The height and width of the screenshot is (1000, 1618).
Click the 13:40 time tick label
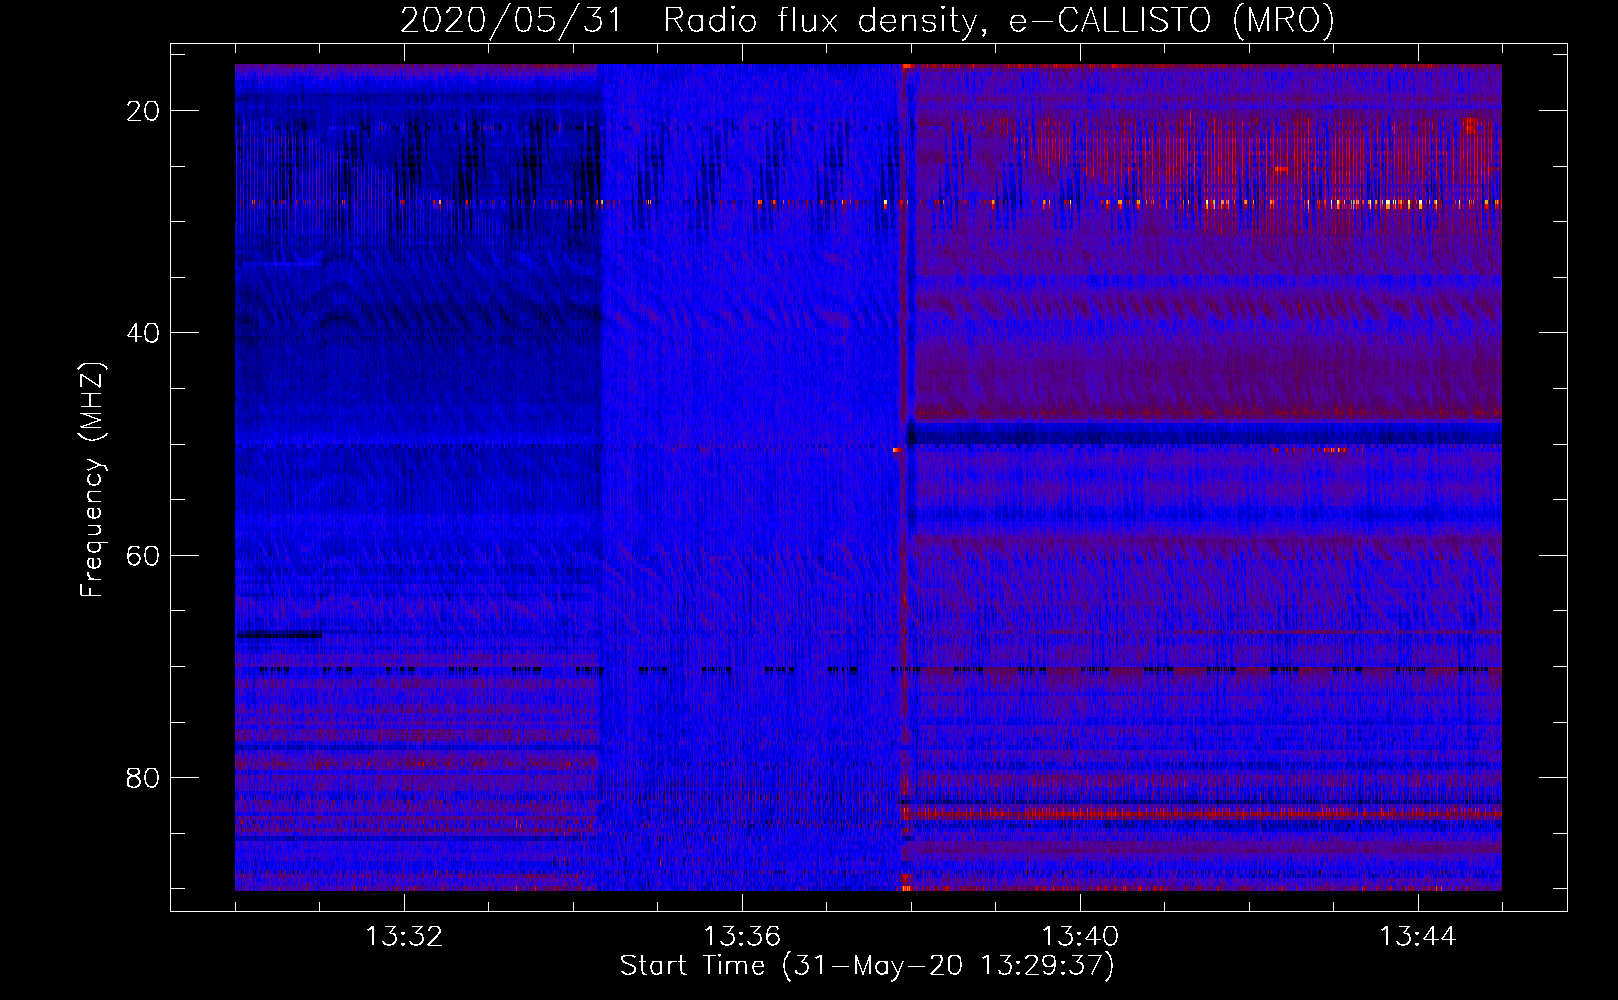1080,937
